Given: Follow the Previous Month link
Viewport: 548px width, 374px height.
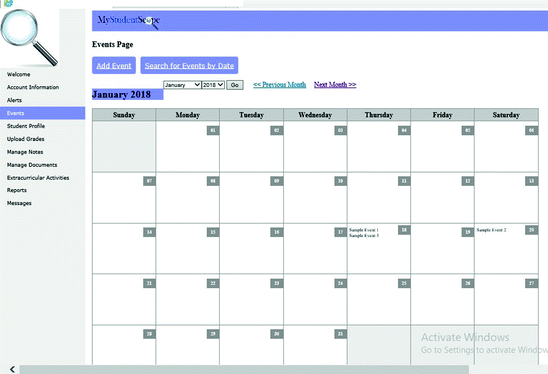Looking at the screenshot, I should pos(280,85).
